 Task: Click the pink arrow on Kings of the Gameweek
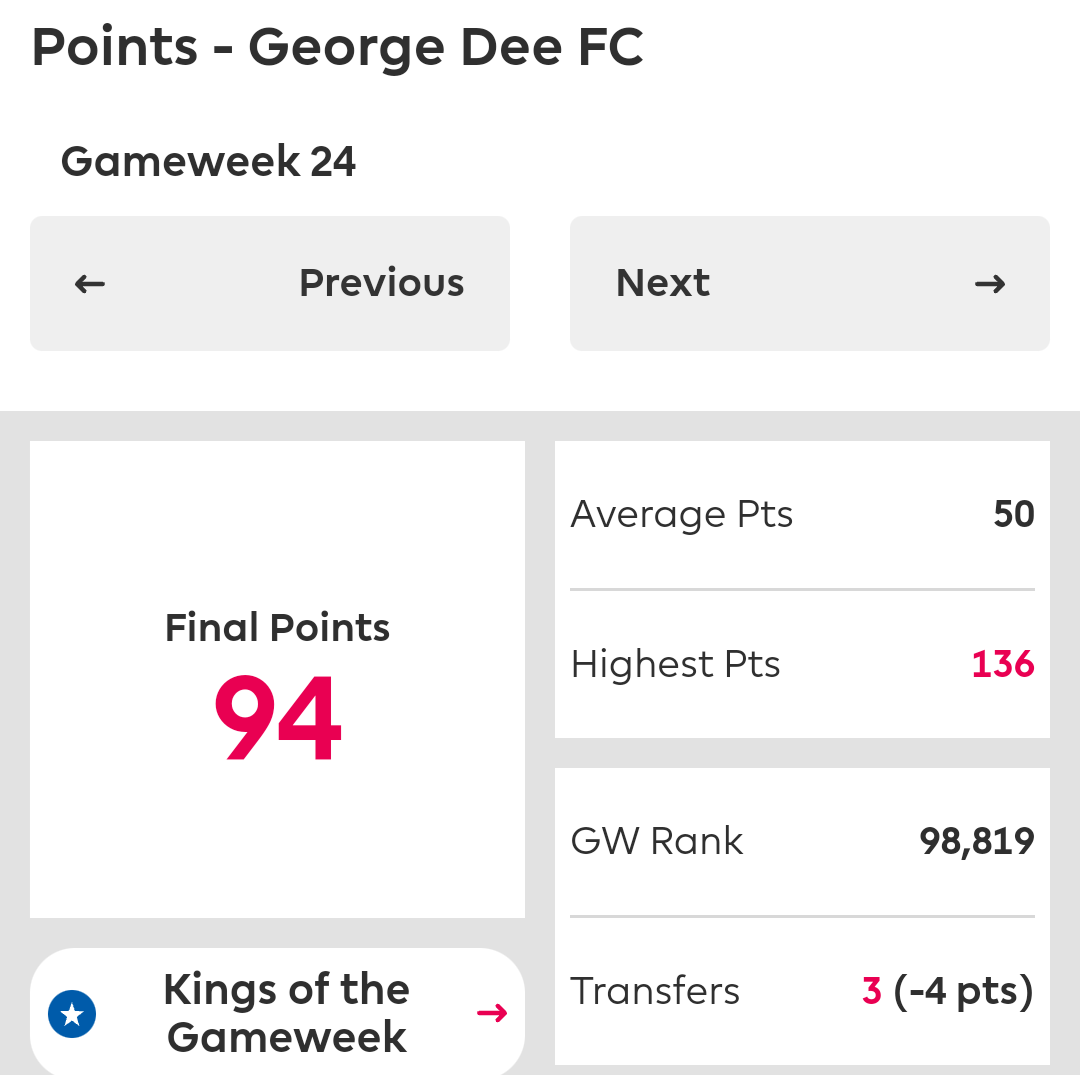pyautogui.click(x=492, y=1013)
